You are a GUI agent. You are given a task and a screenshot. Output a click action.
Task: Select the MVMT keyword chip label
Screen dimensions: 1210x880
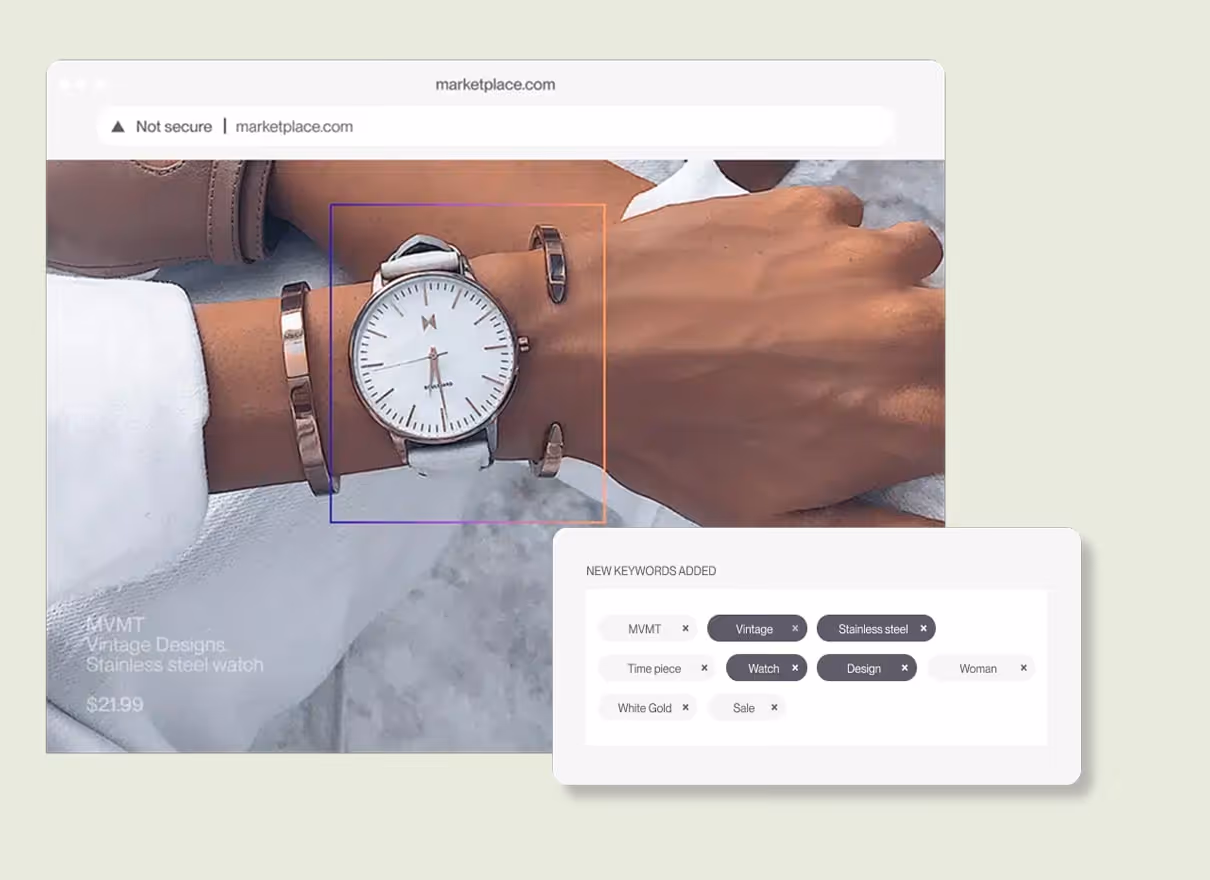point(644,629)
